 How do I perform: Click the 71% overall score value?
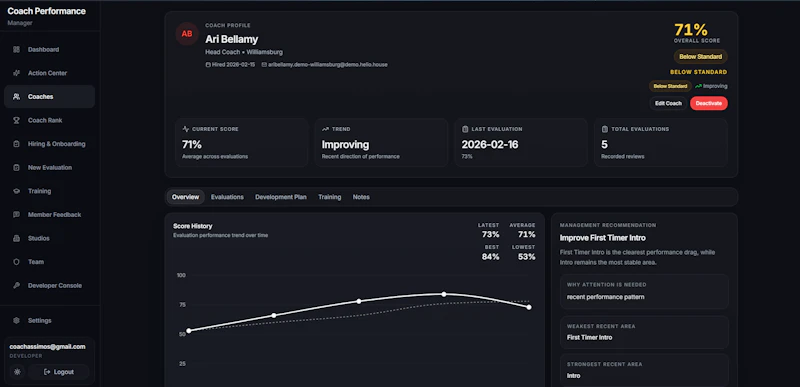pos(691,30)
